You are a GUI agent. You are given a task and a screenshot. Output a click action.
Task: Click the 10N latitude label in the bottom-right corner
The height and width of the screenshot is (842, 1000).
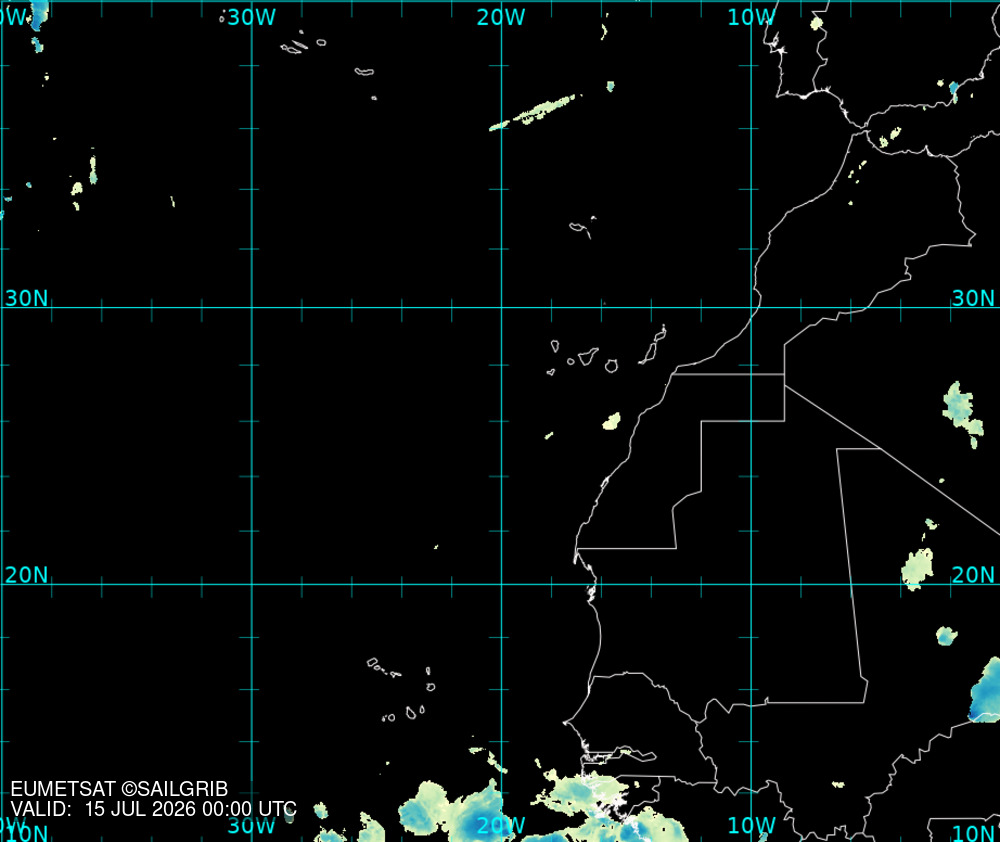974,833
